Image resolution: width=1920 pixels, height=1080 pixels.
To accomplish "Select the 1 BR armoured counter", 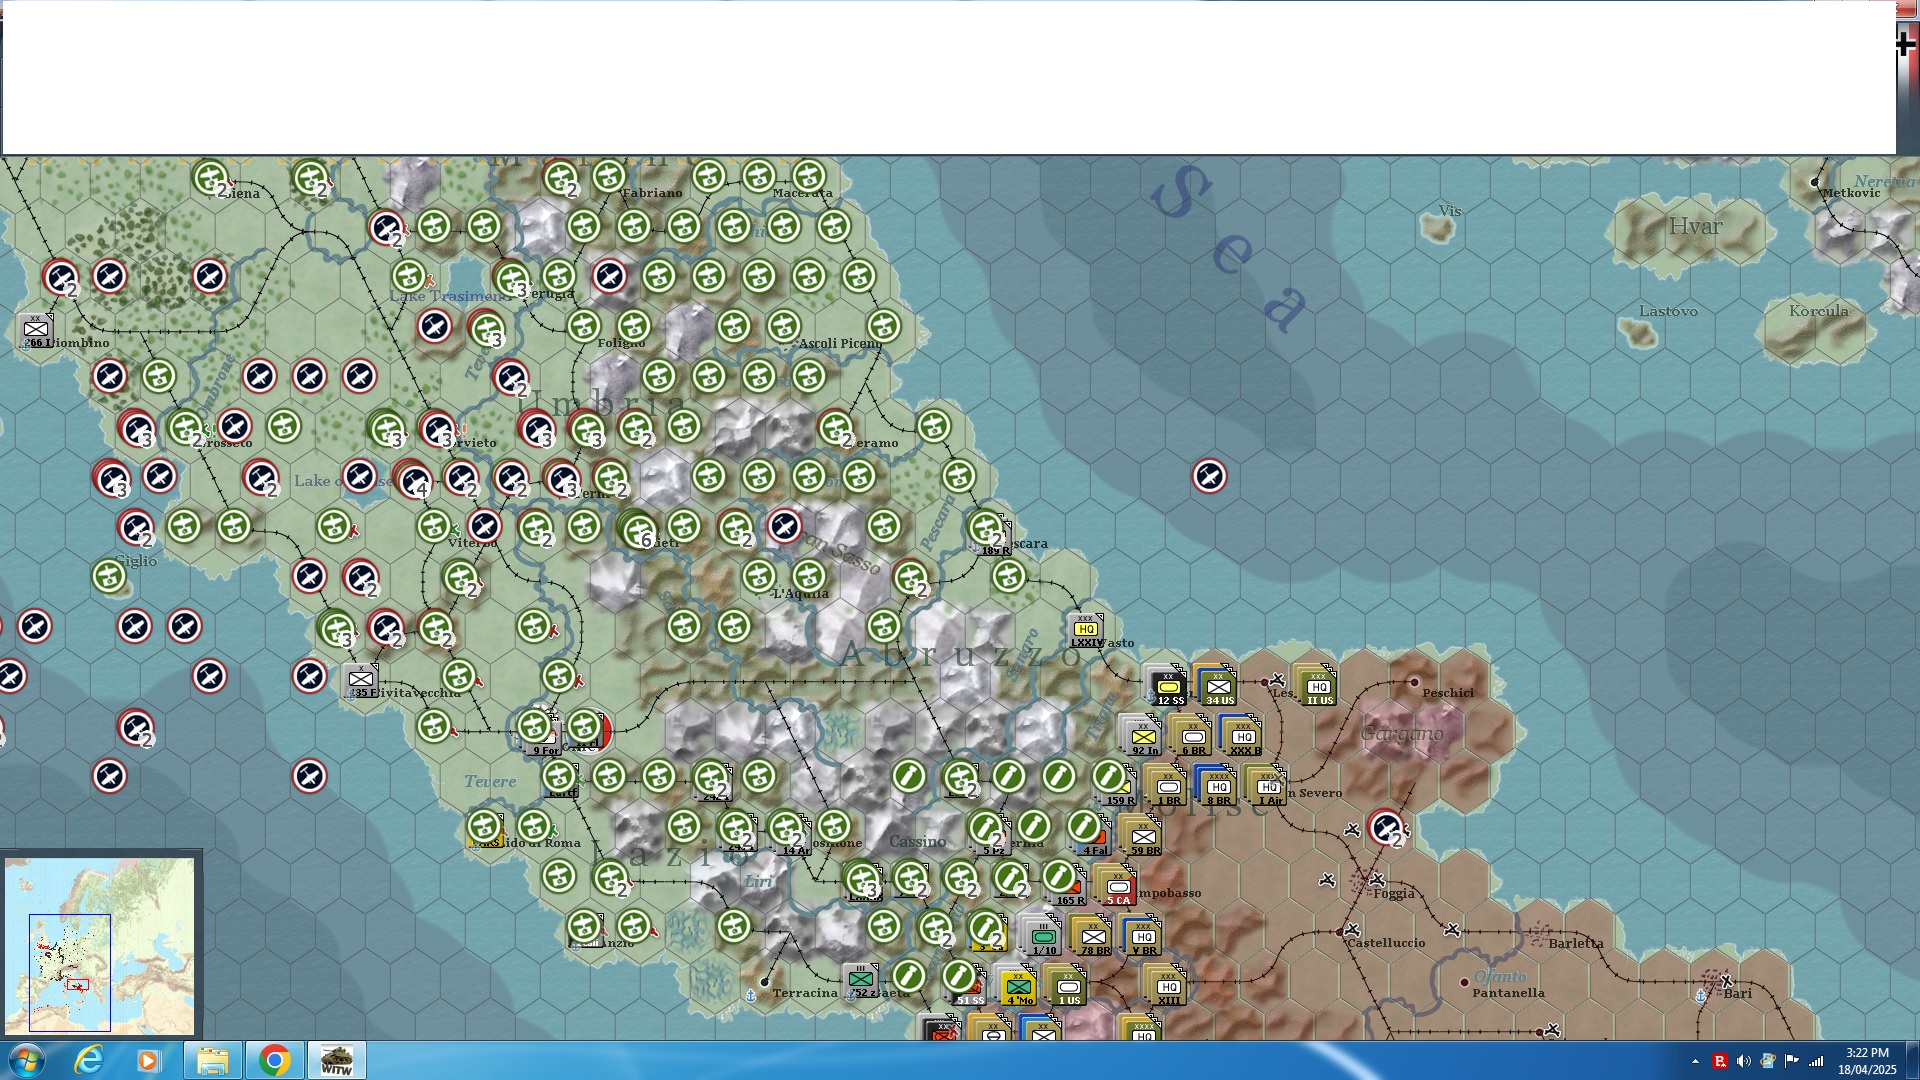I will pos(1168,787).
